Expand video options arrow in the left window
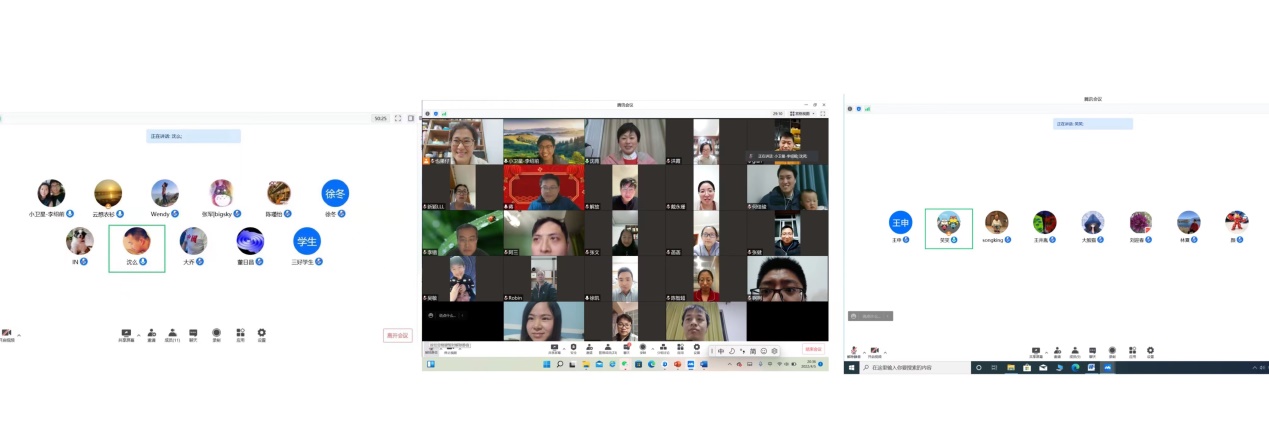Viewport: 1269px width, 421px height. click(x=19, y=334)
